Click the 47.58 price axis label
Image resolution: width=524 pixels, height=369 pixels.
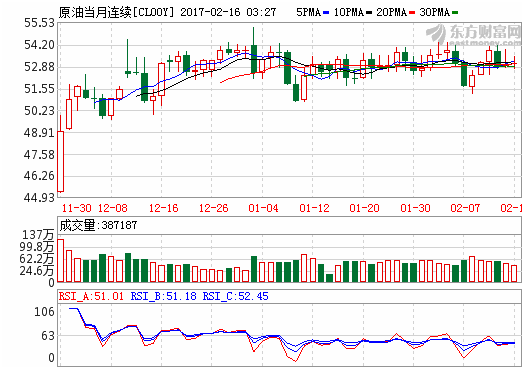[x=39, y=155]
